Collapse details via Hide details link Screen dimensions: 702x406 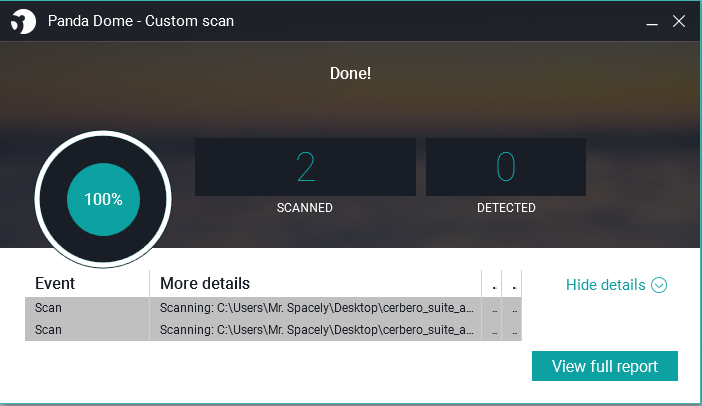pos(605,285)
